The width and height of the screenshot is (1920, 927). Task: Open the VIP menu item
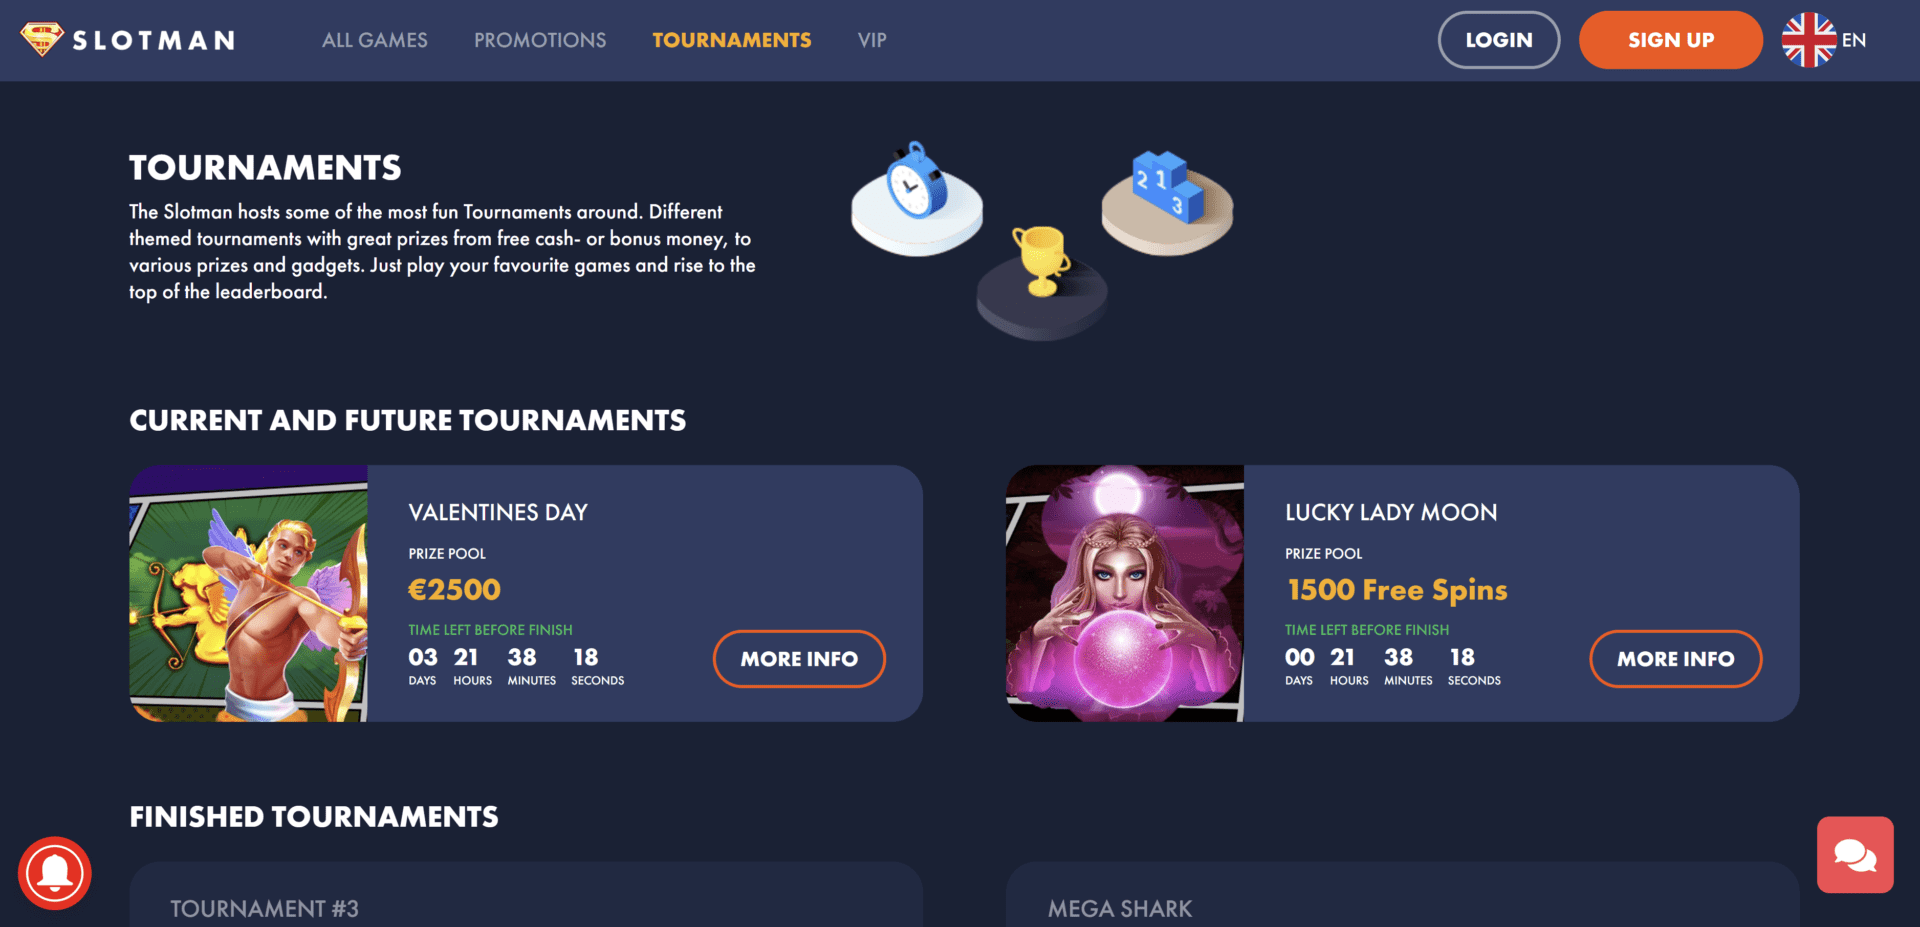(872, 40)
